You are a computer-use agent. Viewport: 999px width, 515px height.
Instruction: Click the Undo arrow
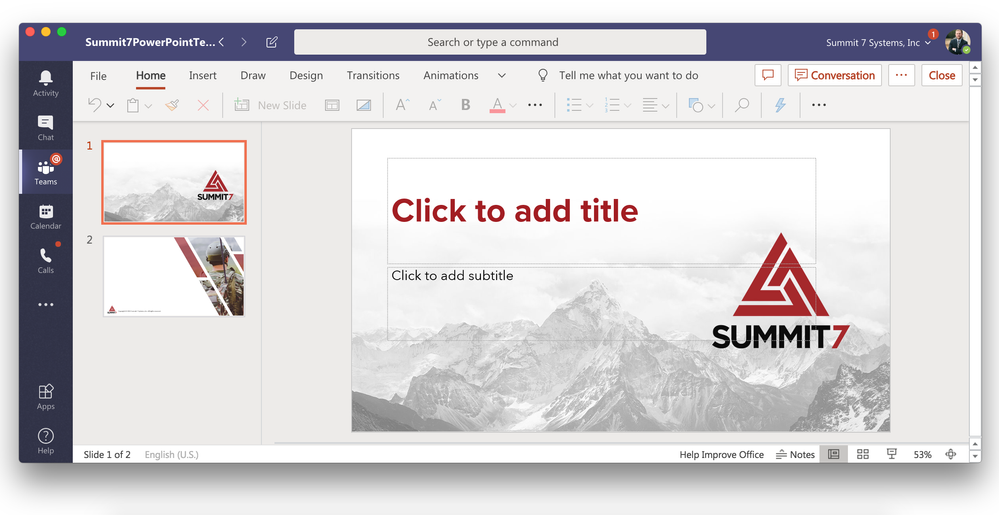[94, 105]
